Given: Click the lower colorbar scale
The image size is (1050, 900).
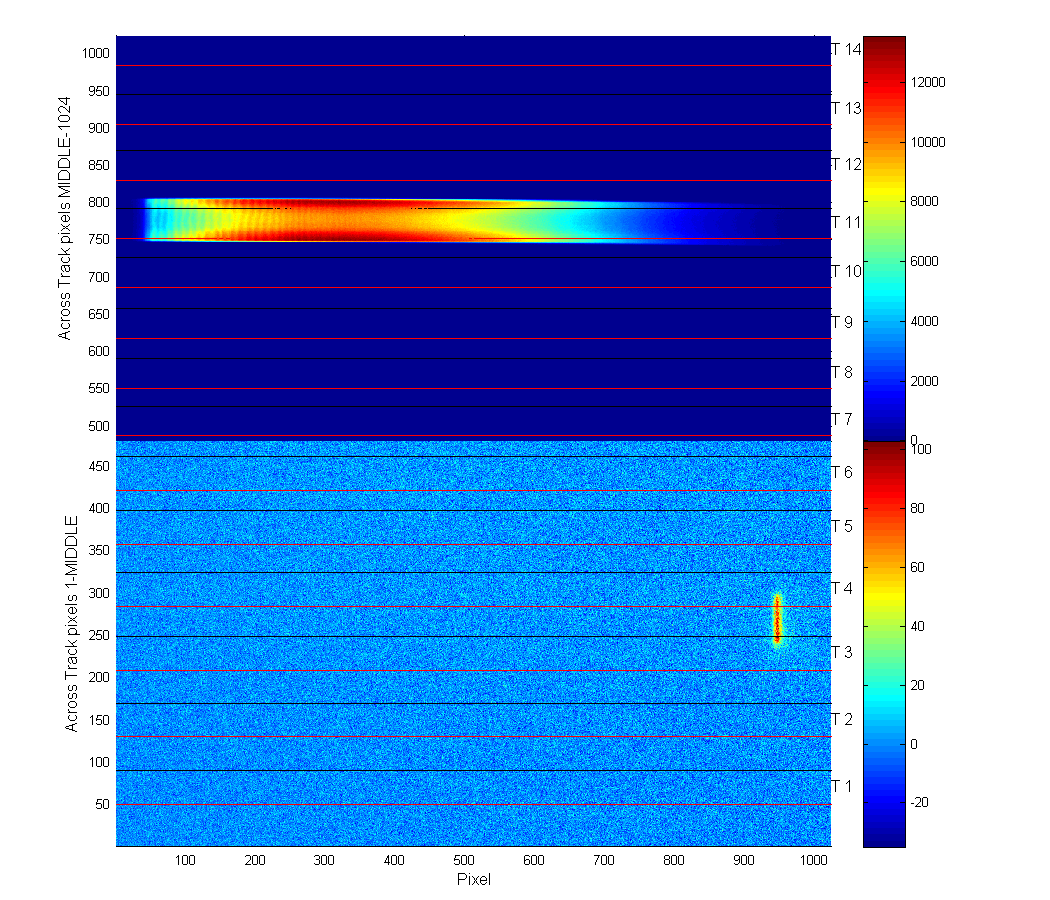Looking at the screenshot, I should (x=884, y=644).
